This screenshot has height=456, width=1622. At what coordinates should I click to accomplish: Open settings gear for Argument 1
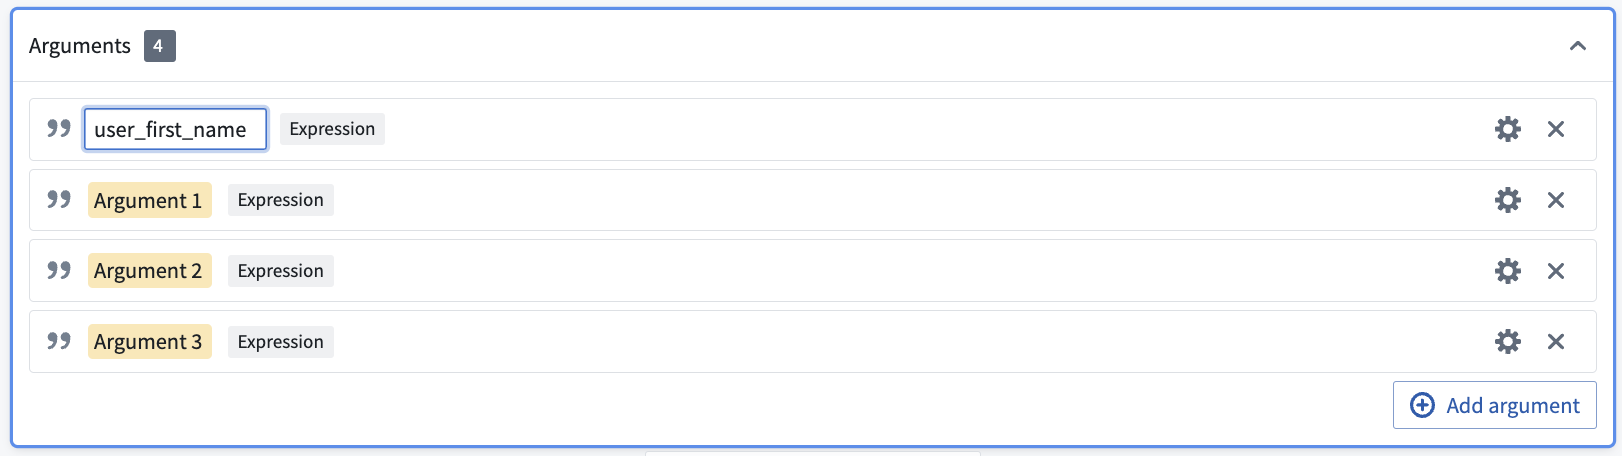(1507, 200)
